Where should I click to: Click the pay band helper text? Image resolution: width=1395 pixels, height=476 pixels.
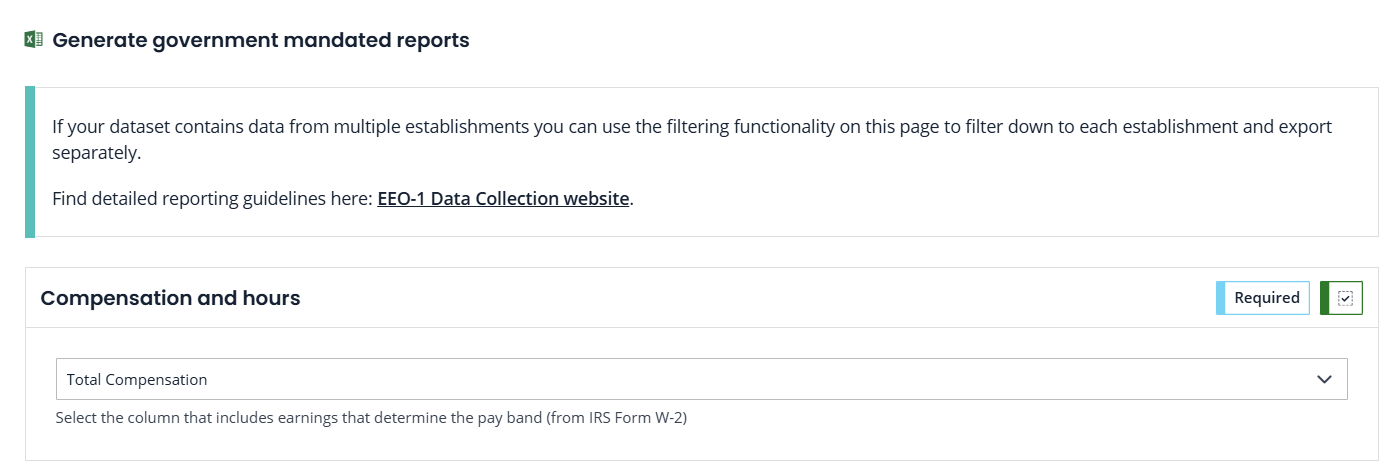pos(371,418)
